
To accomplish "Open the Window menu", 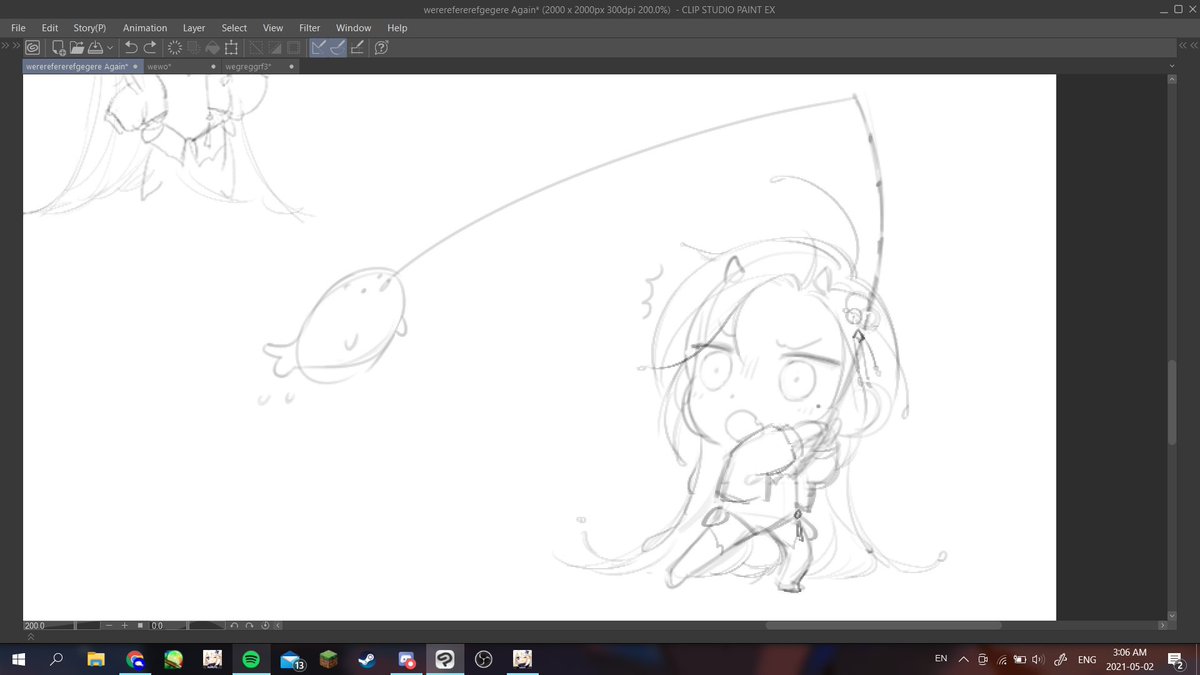I will pyautogui.click(x=353, y=28).
